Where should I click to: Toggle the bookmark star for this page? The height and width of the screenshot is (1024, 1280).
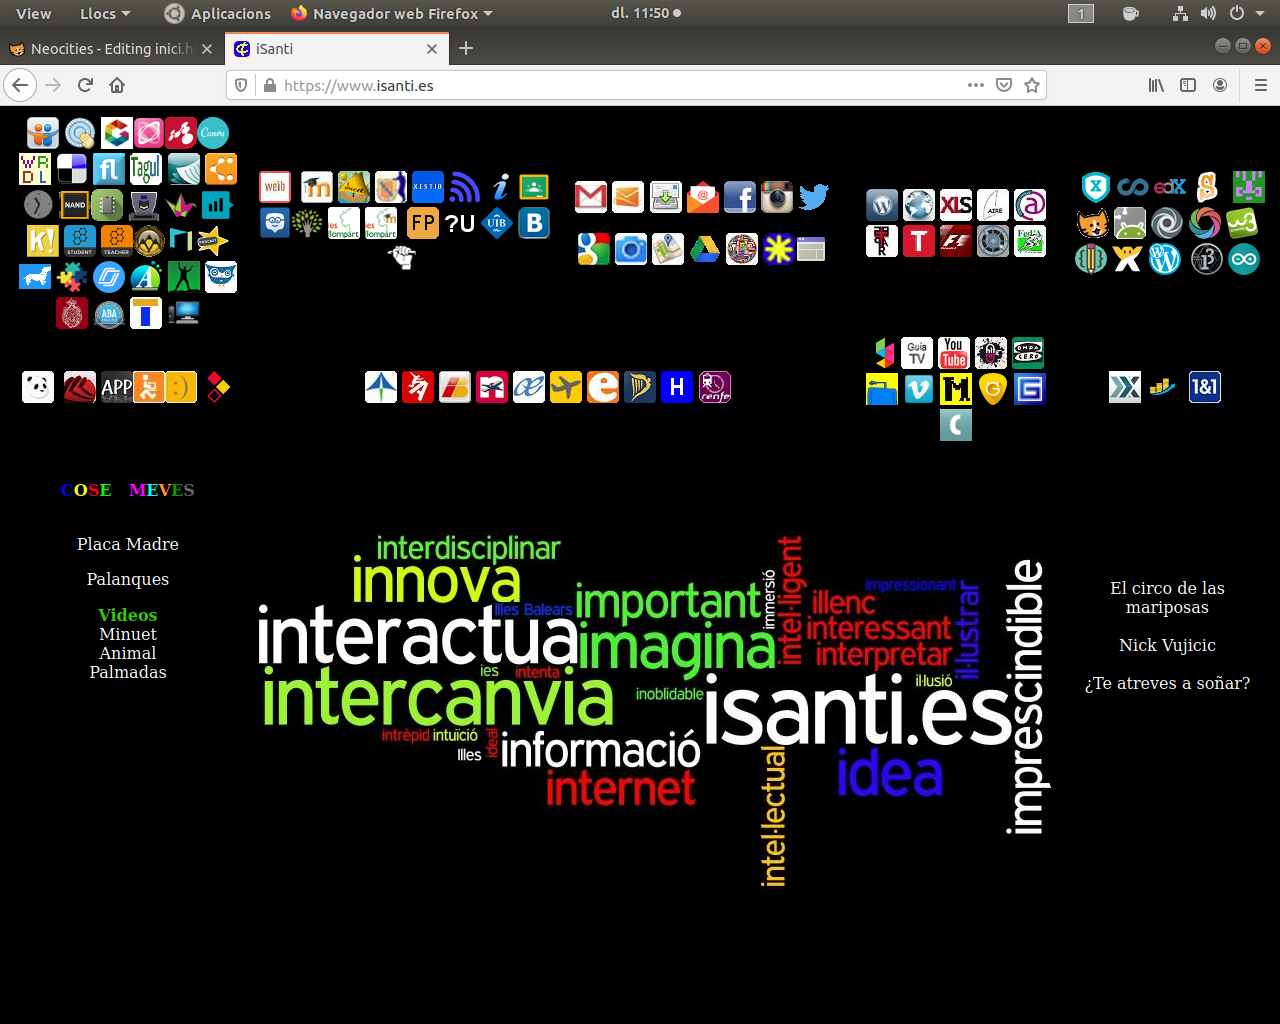click(x=1032, y=85)
